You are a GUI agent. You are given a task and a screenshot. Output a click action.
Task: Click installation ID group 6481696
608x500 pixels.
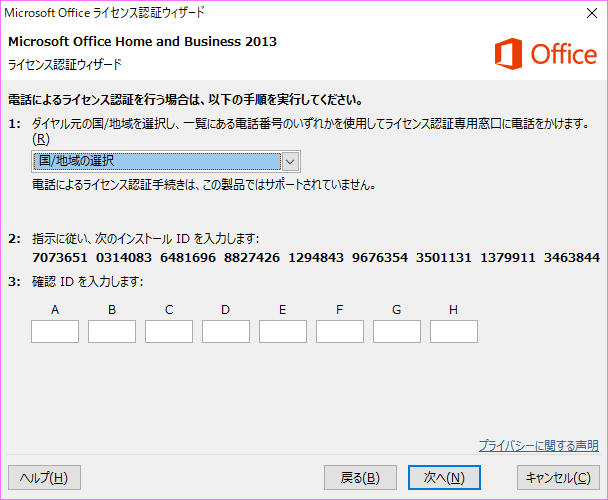[x=188, y=258]
